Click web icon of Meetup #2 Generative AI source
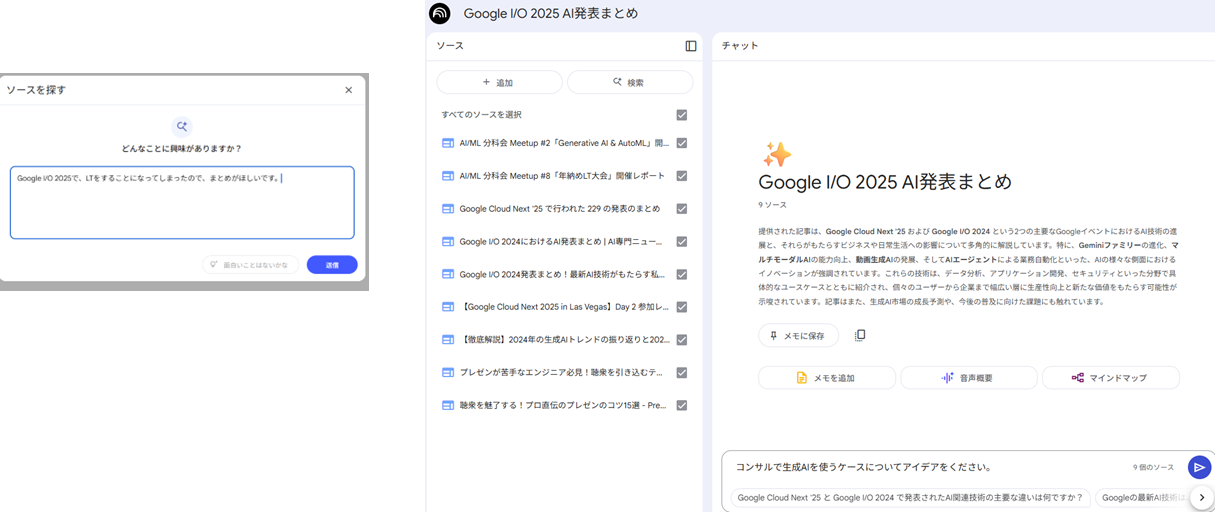Image resolution: width=1215 pixels, height=512 pixels. (448, 143)
